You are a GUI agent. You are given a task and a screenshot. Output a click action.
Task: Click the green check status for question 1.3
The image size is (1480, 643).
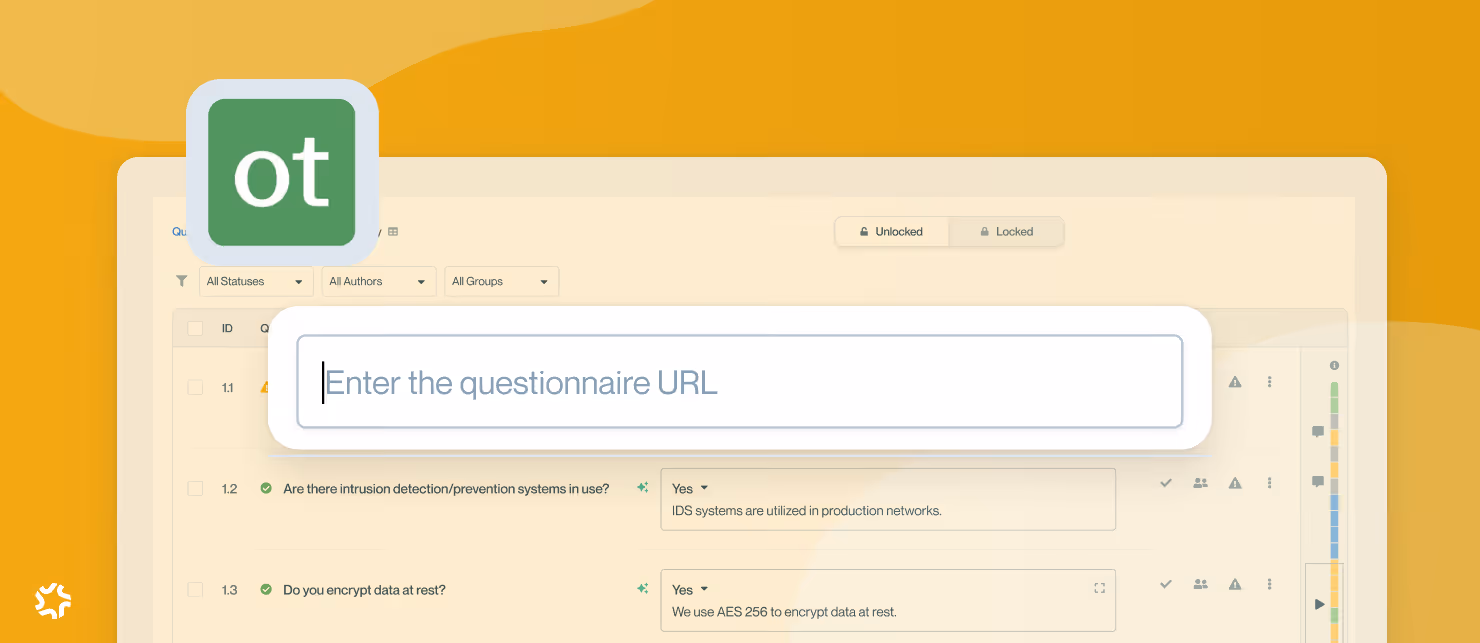[x=266, y=589]
